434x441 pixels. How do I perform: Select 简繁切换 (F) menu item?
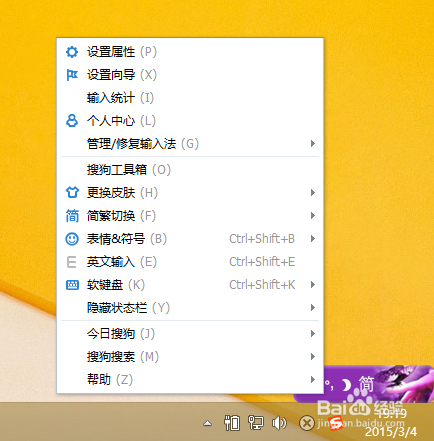point(190,216)
